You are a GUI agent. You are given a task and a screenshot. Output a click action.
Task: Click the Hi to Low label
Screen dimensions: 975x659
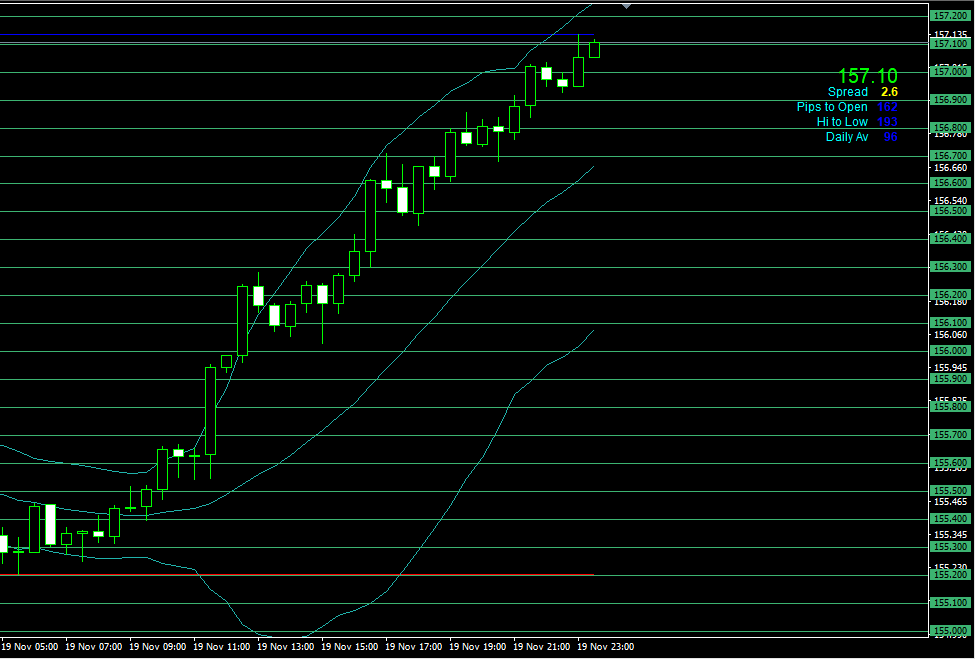[842, 122]
